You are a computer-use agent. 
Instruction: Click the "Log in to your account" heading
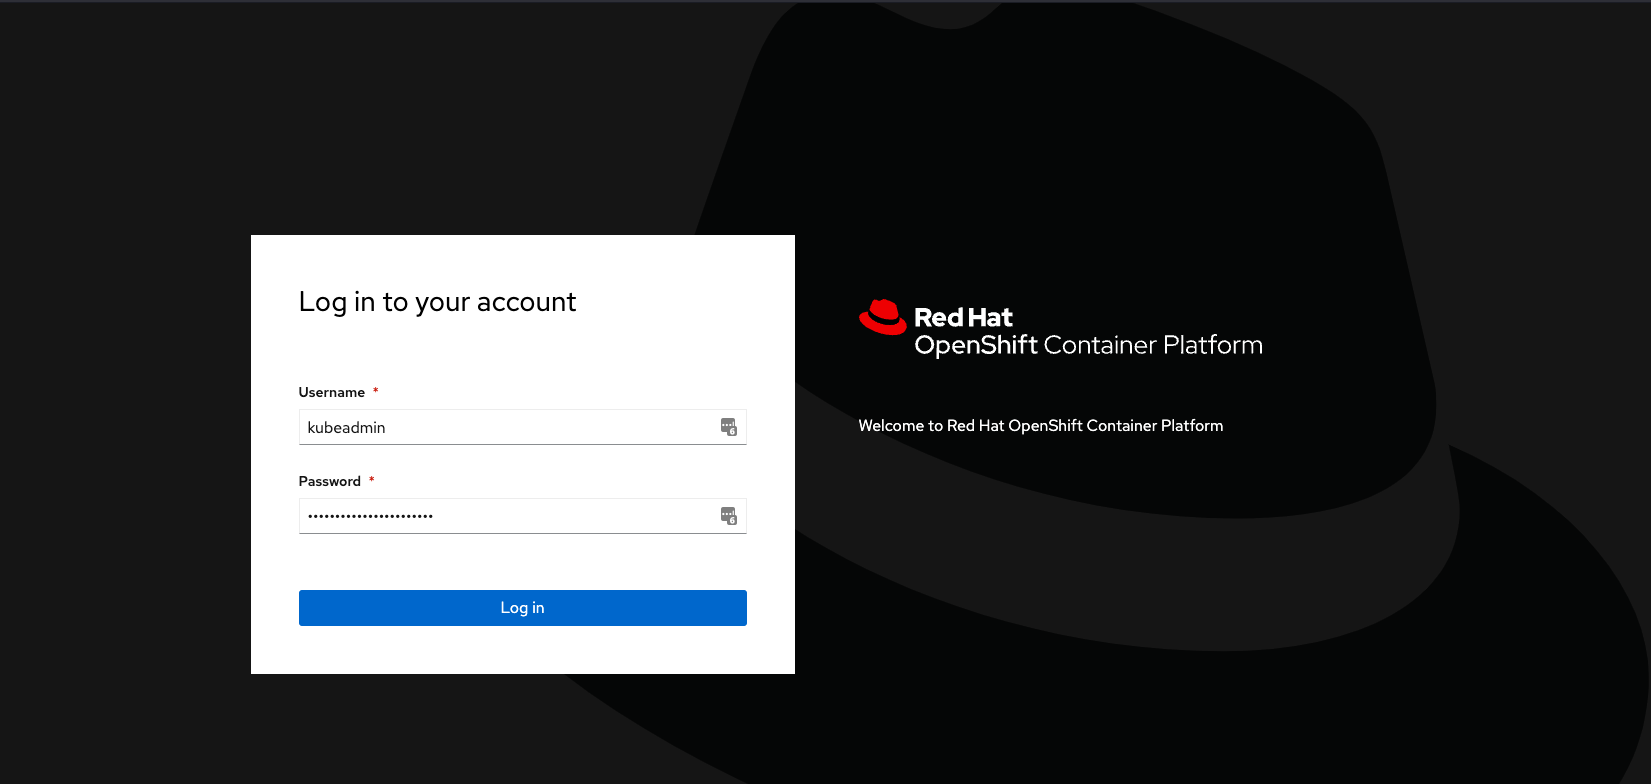tap(437, 302)
